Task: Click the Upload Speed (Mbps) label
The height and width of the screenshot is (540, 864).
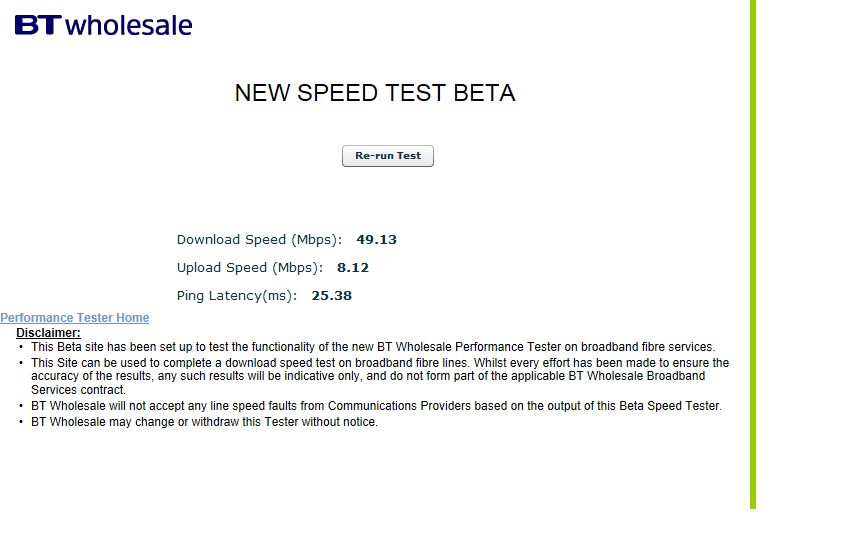Action: pos(250,268)
